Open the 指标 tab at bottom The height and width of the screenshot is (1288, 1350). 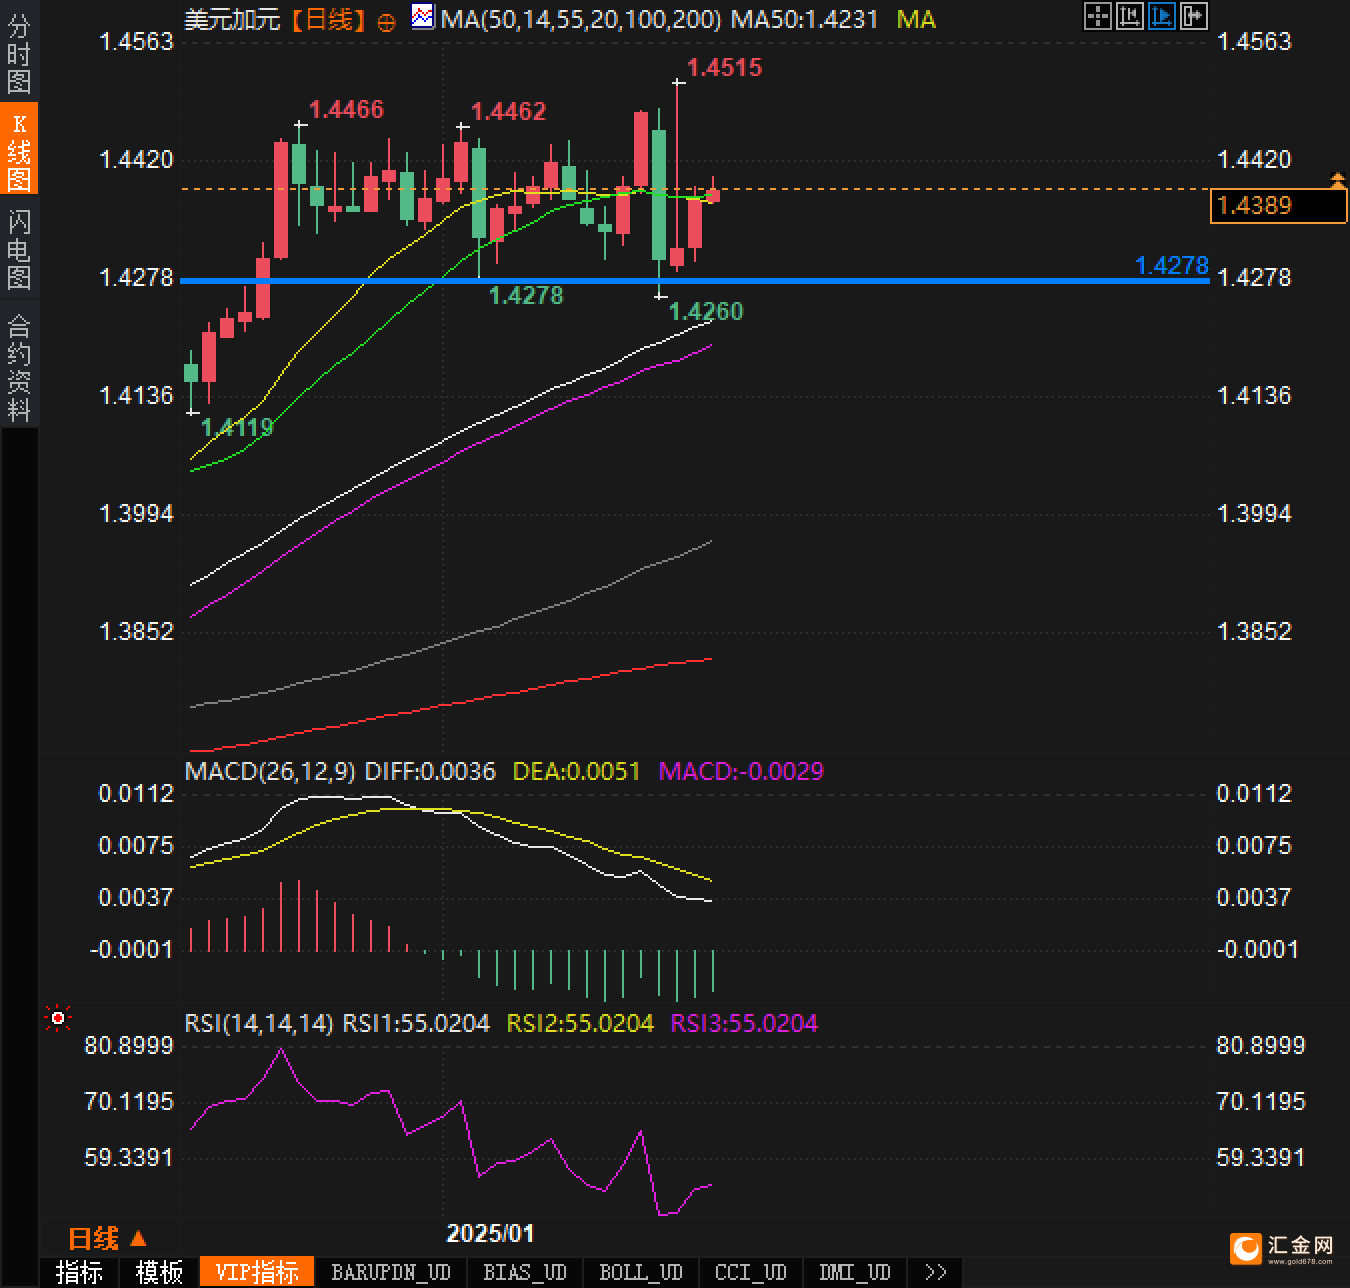pos(79,1272)
